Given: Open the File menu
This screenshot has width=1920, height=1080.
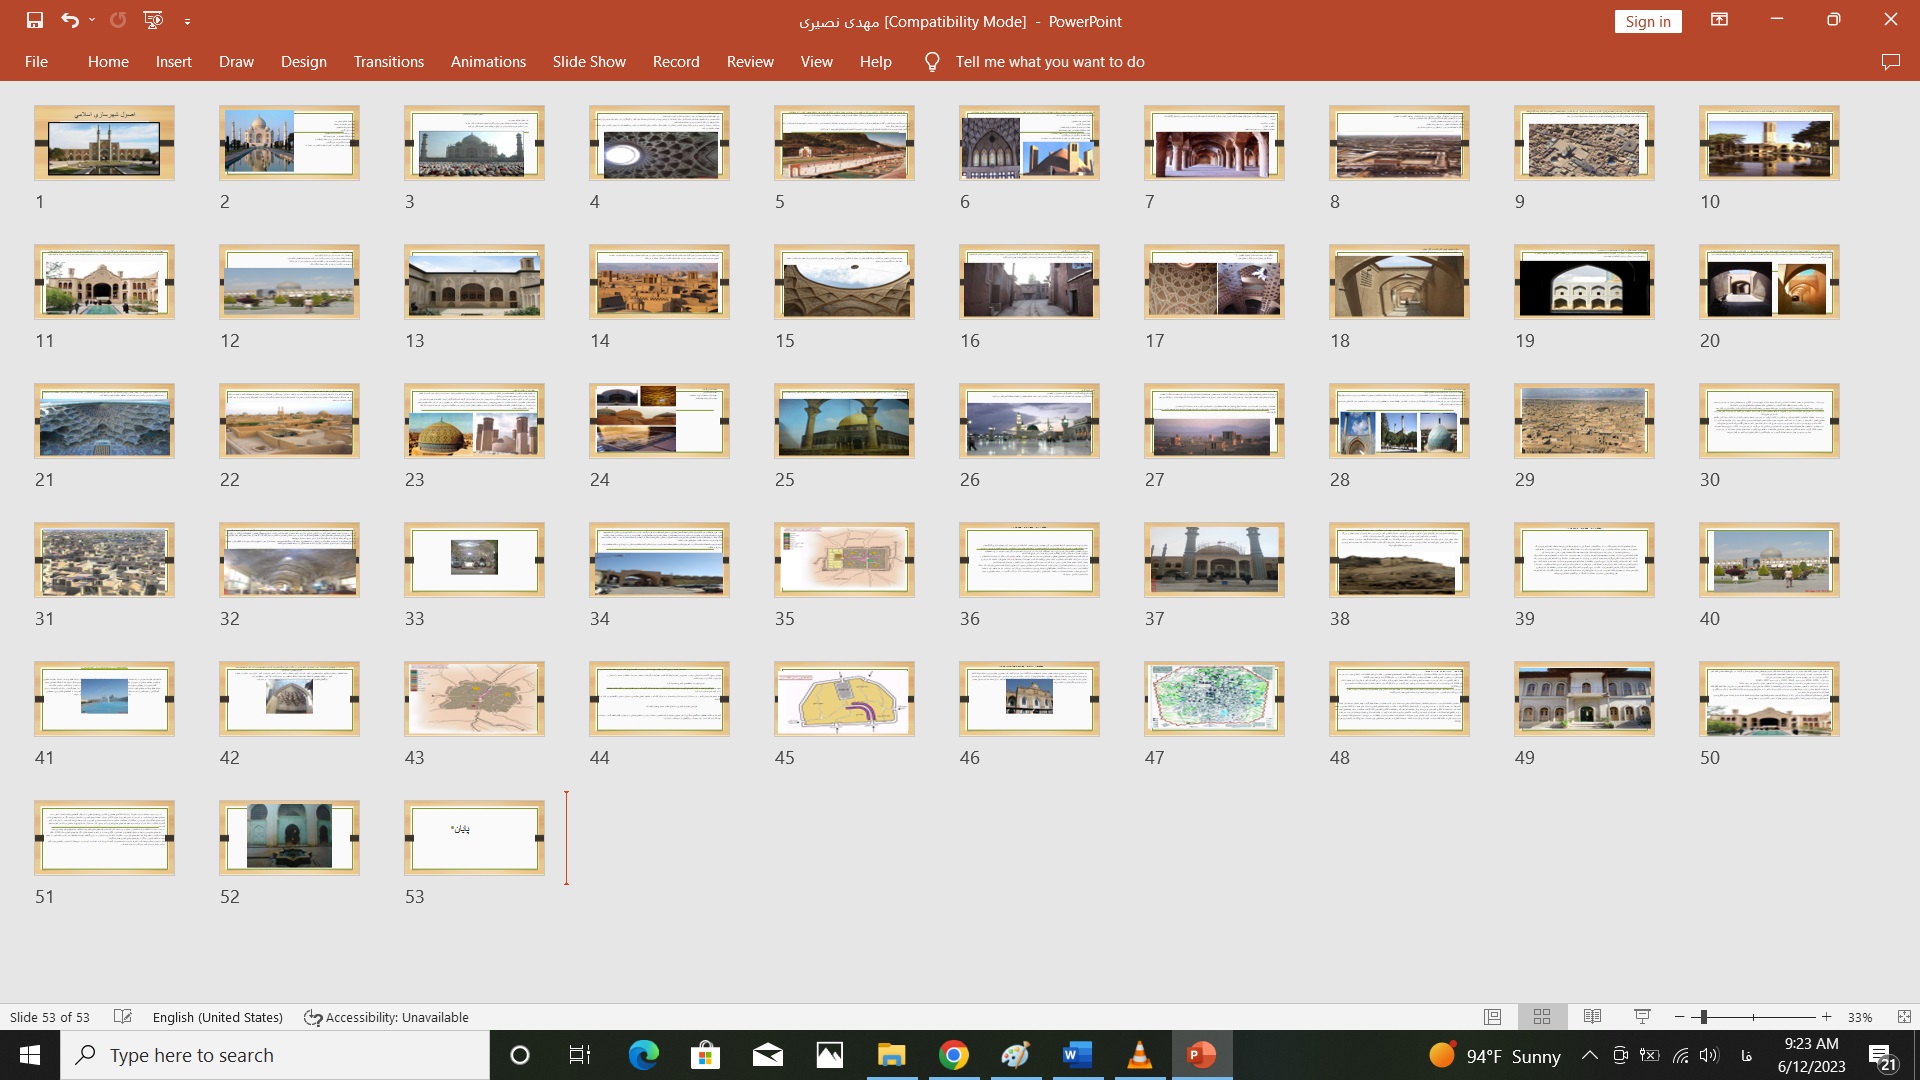Looking at the screenshot, I should tap(36, 62).
